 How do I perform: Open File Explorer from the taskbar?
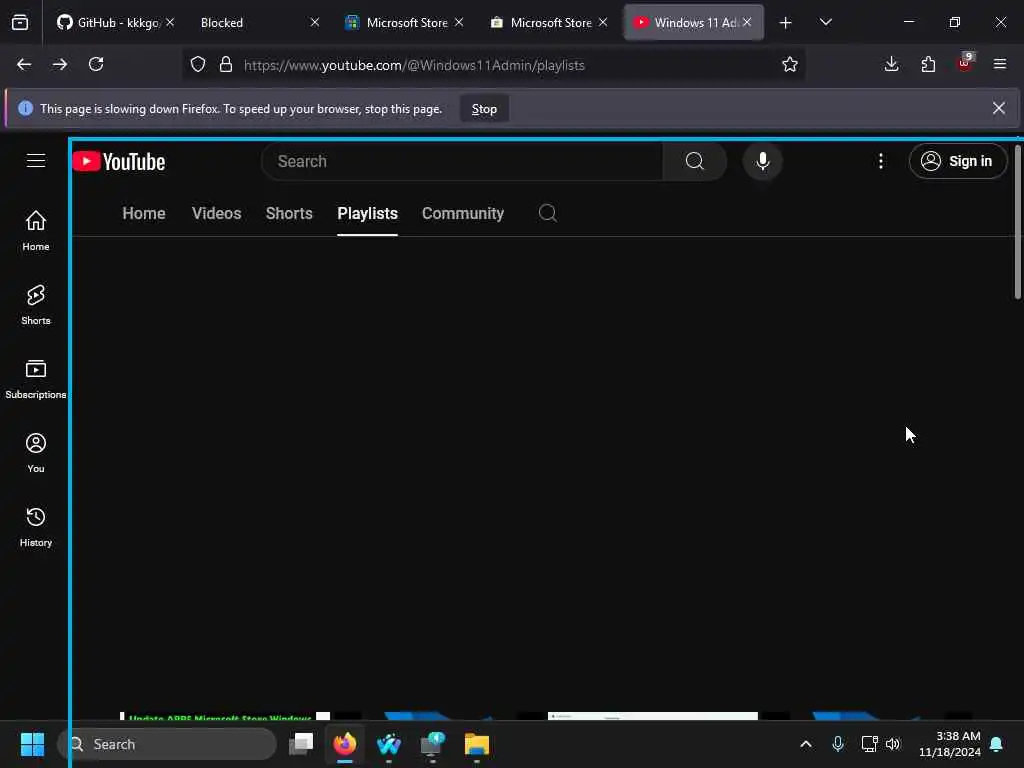pyautogui.click(x=477, y=743)
